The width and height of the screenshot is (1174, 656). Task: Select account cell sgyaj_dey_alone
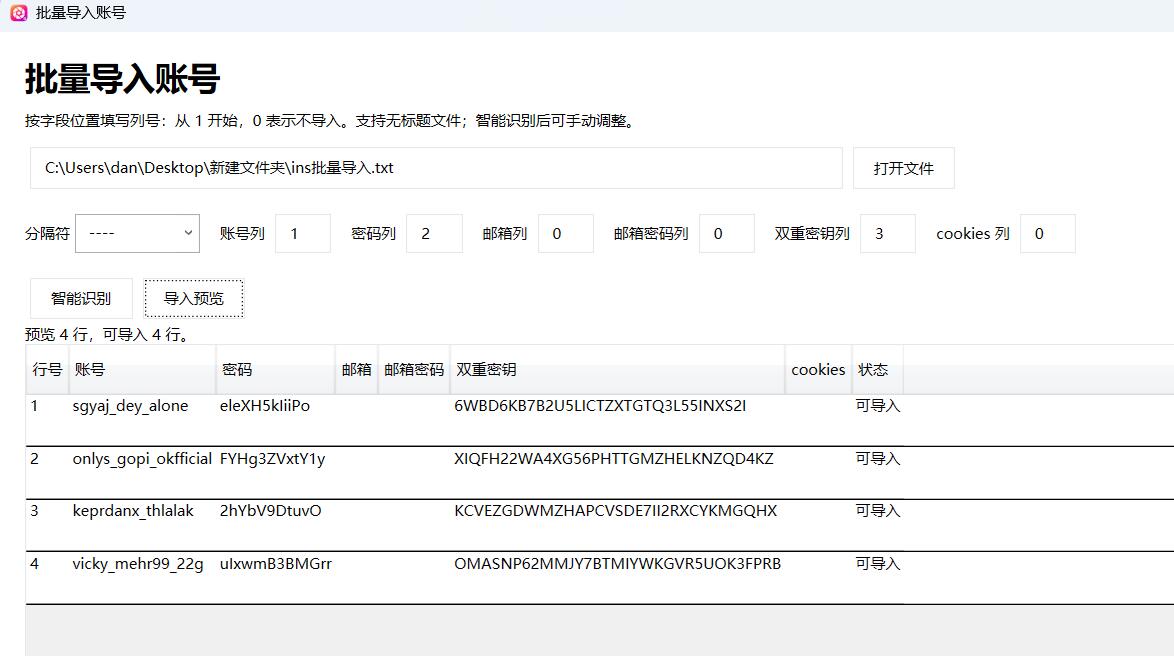[130, 406]
